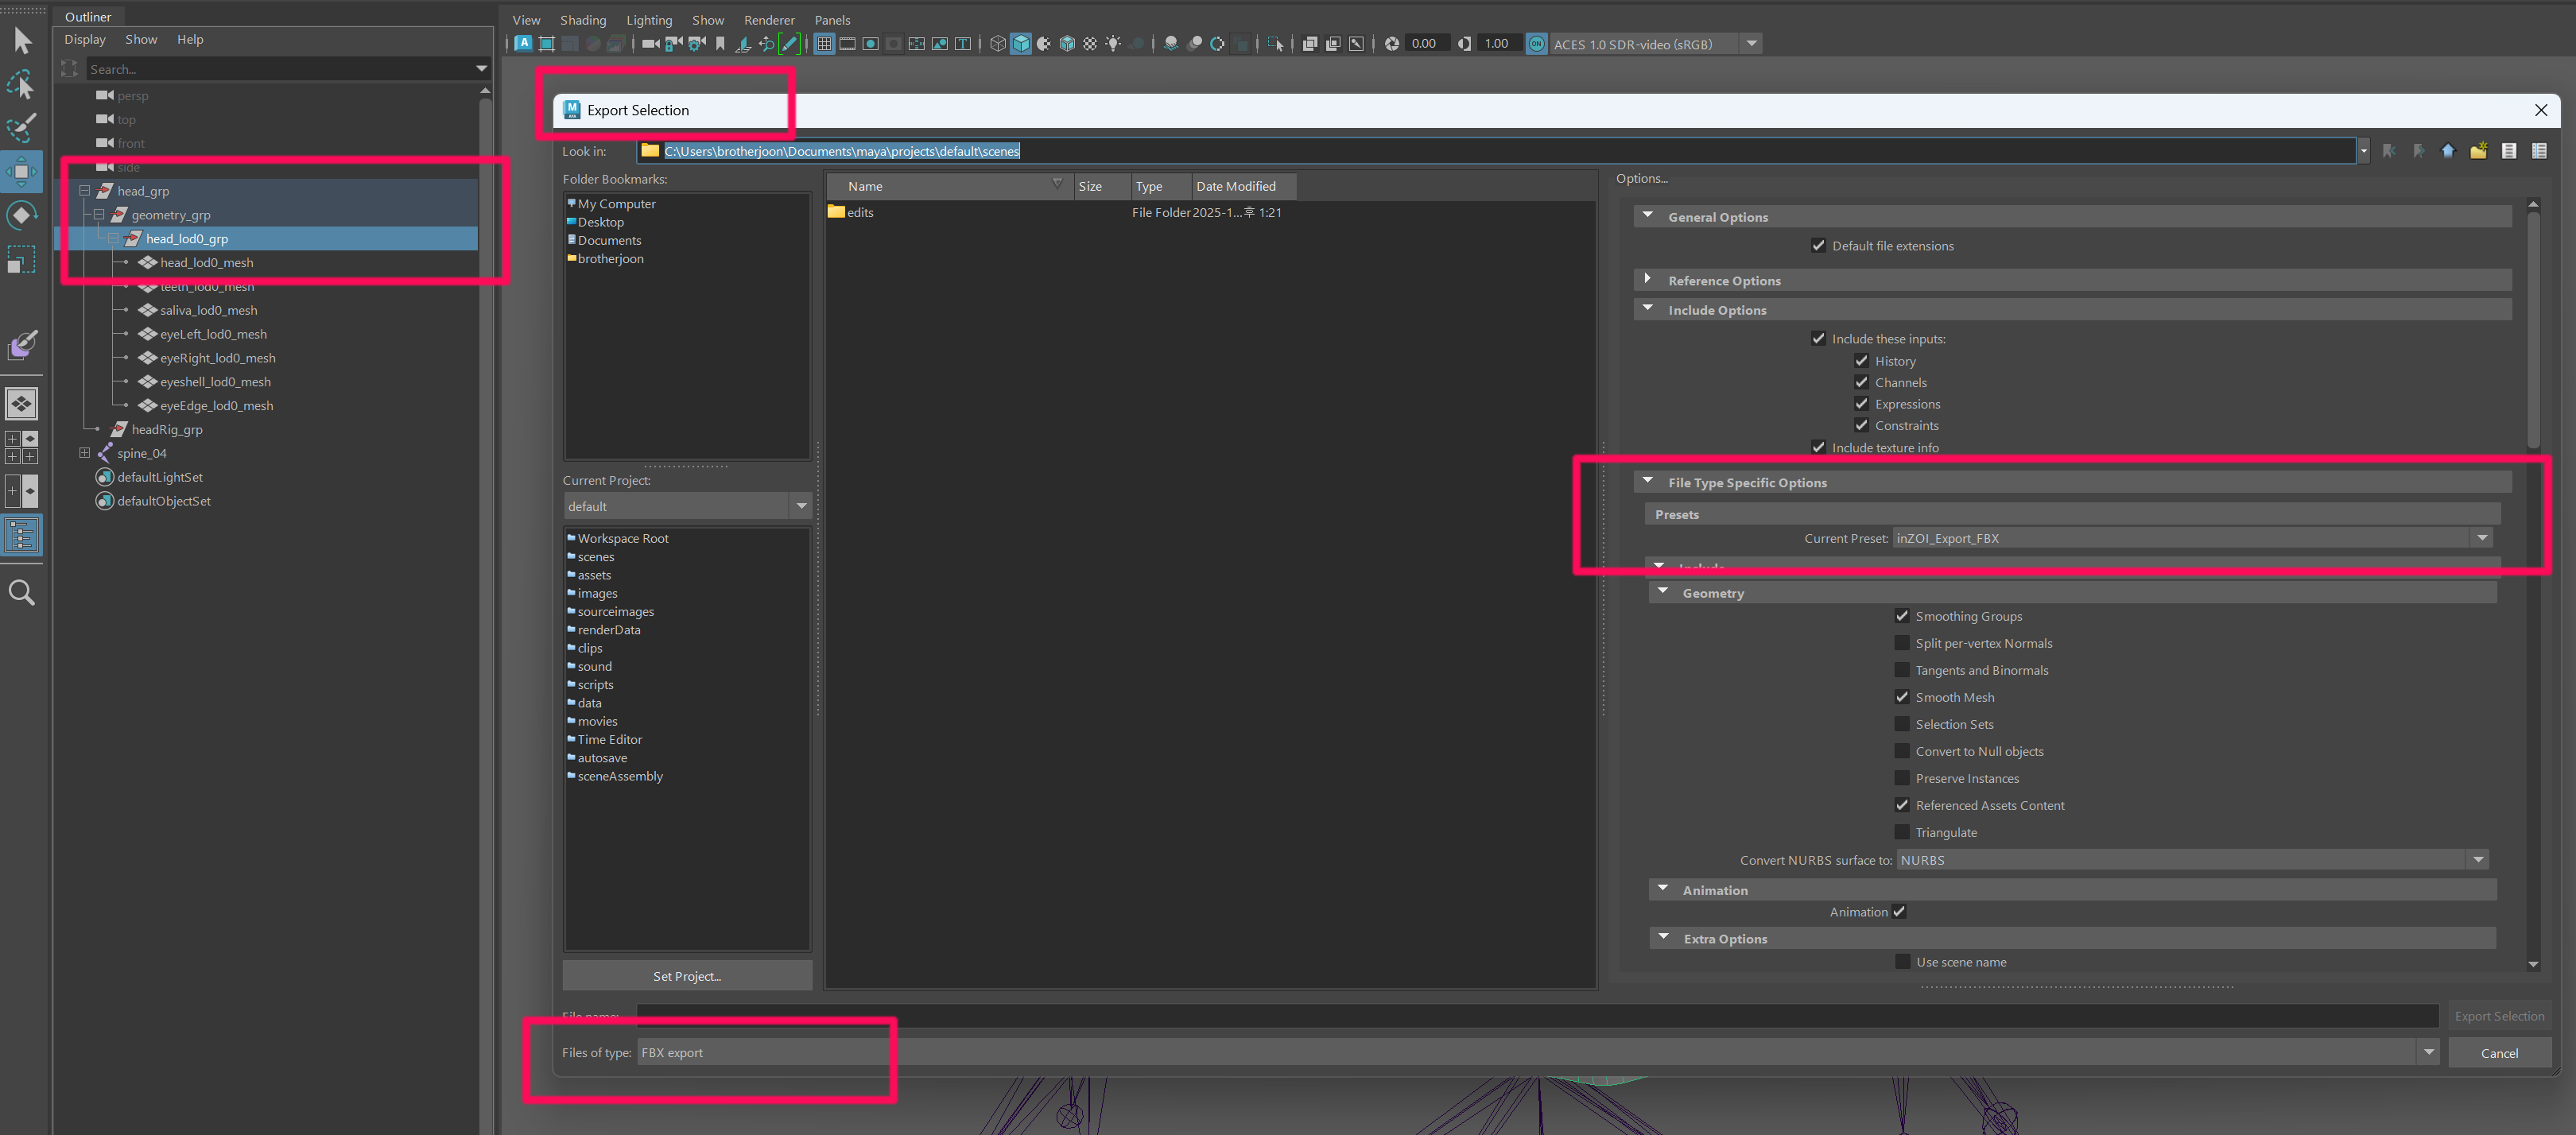This screenshot has height=1135, width=2576.
Task: Select the Paint Selection tool in toolbox
Action: coord(21,128)
